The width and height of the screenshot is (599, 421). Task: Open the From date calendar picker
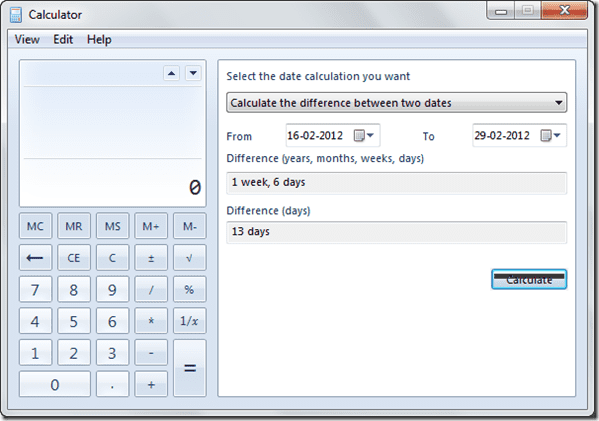(x=364, y=136)
